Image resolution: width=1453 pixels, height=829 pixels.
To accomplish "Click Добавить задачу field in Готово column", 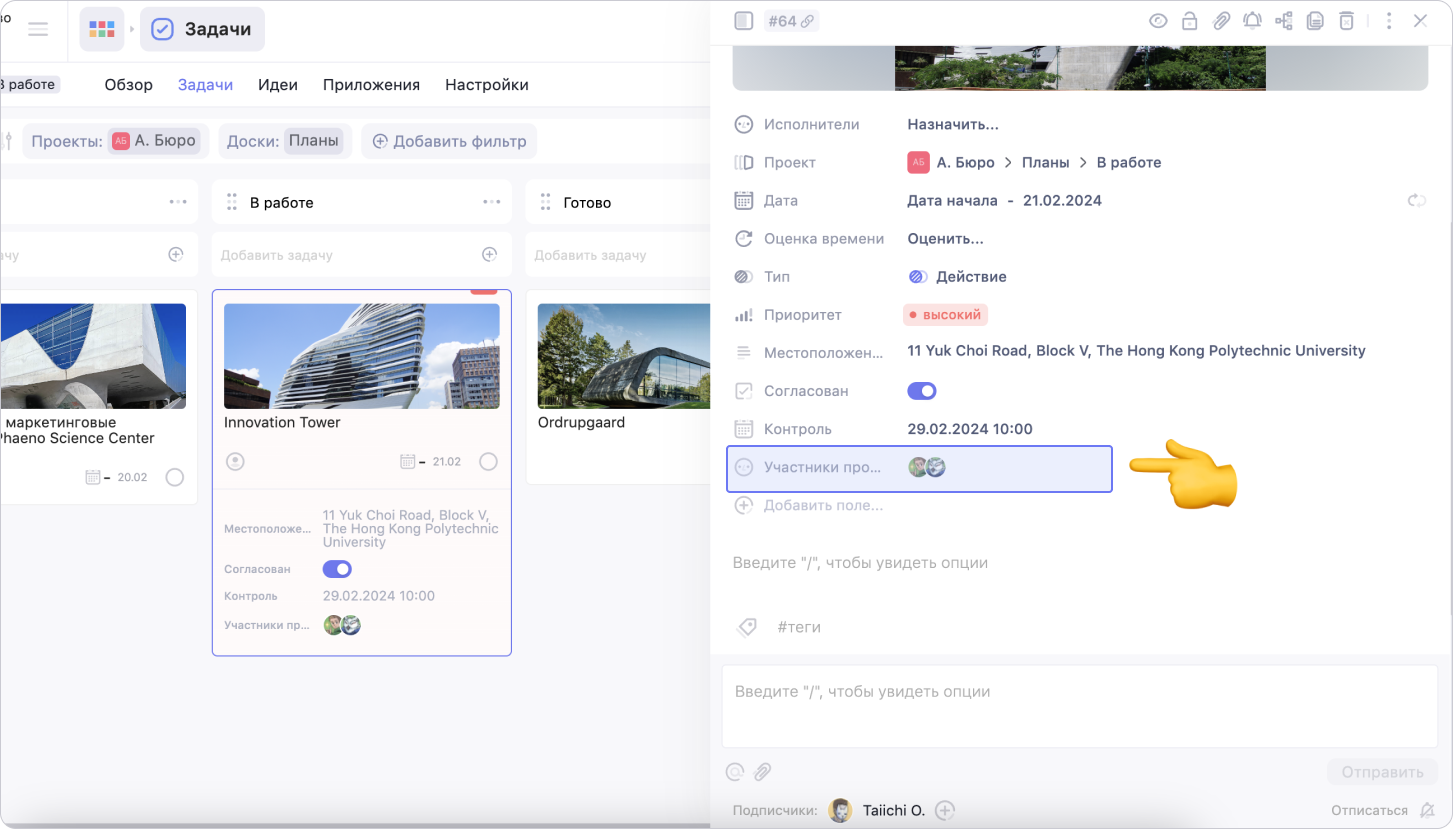I will (618, 255).
